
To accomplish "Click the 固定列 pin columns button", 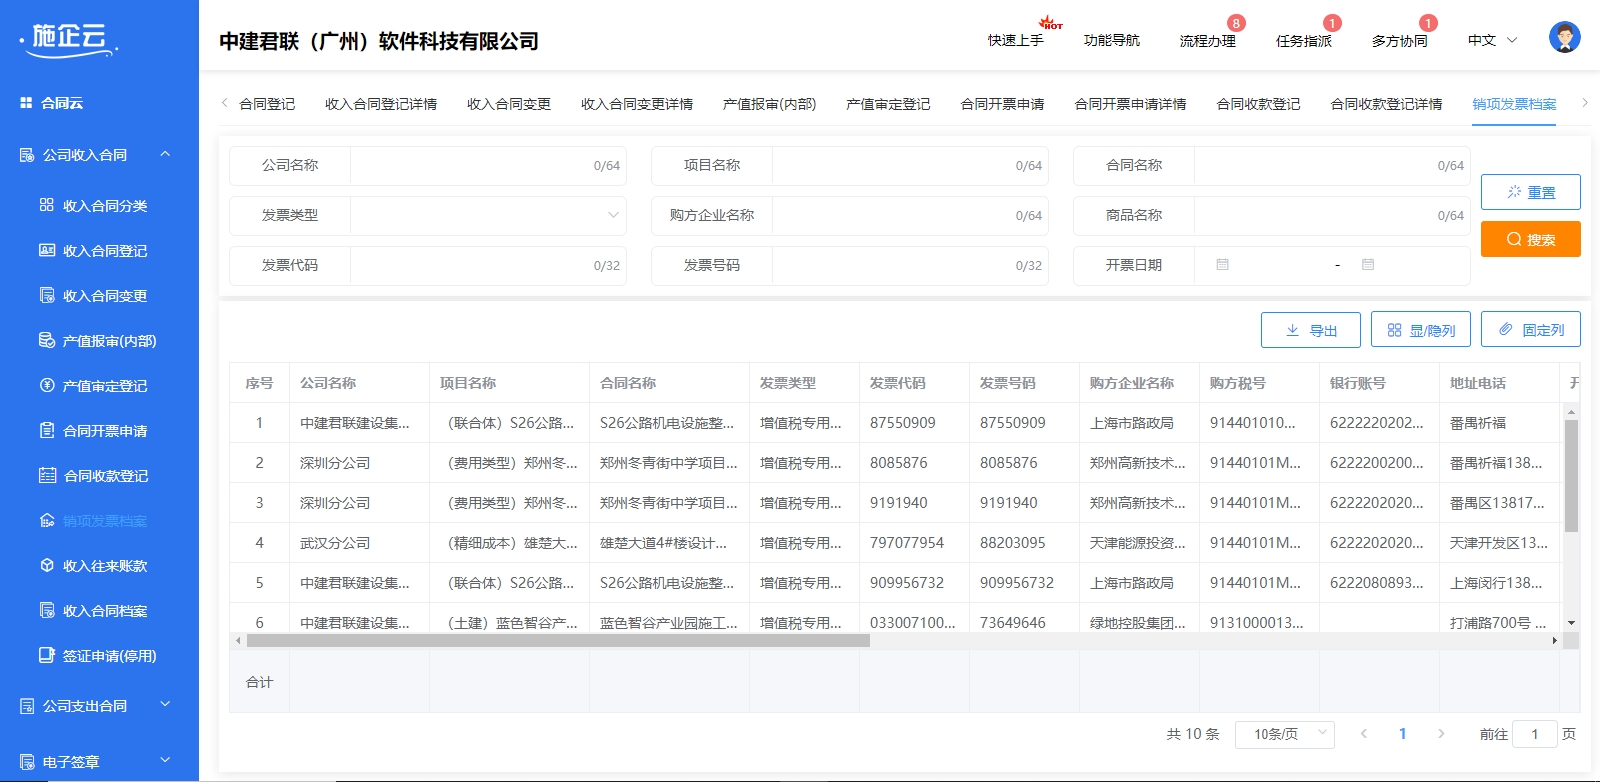I will point(1531,329).
